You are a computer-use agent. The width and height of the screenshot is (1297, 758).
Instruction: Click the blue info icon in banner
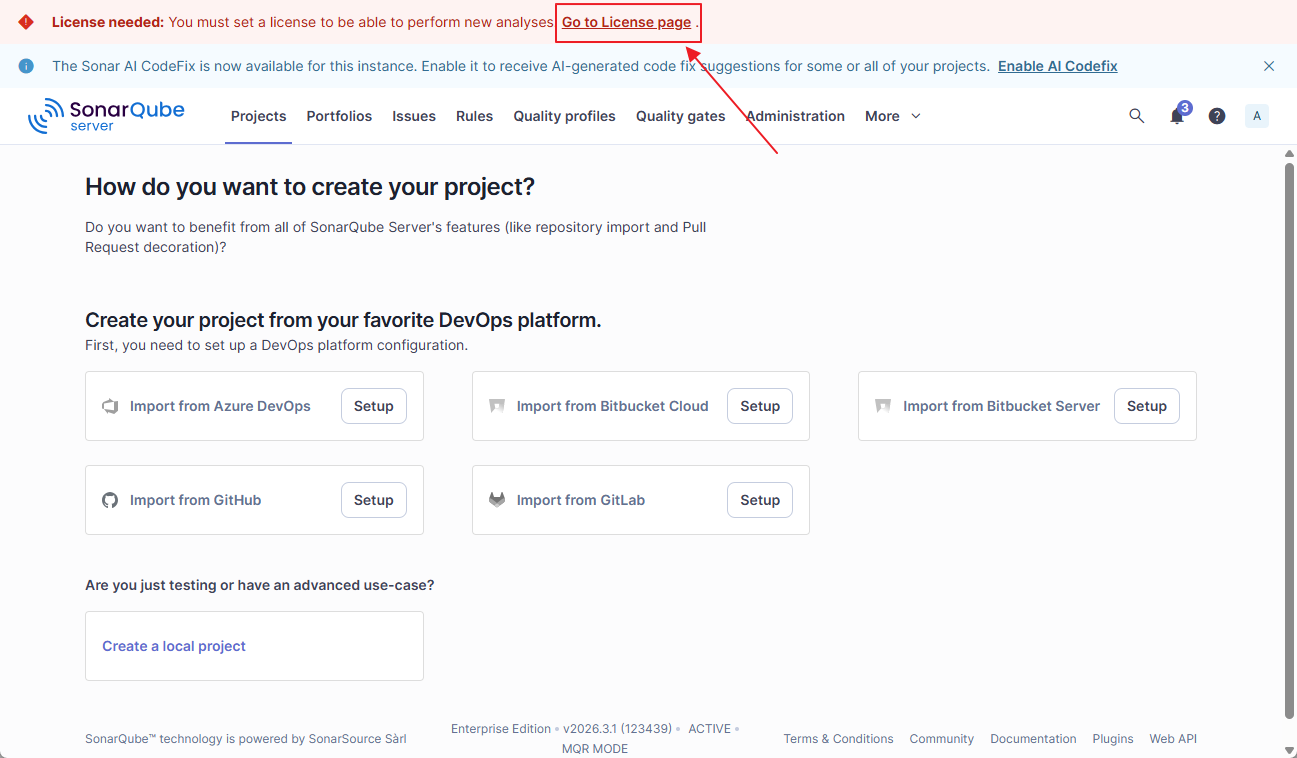click(x=26, y=66)
